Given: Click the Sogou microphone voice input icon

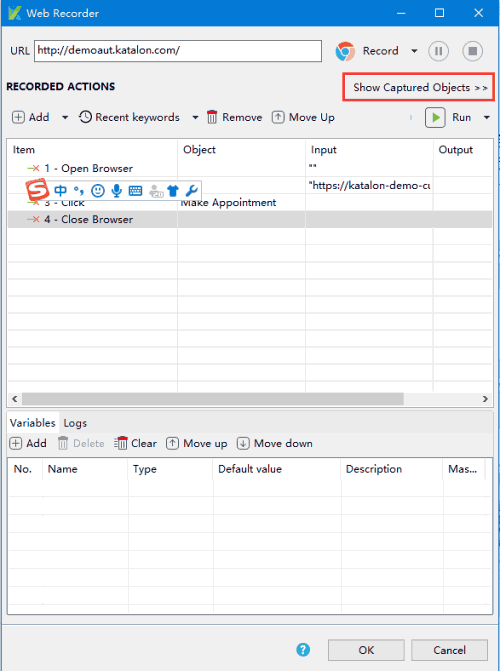Looking at the screenshot, I should (x=116, y=190).
